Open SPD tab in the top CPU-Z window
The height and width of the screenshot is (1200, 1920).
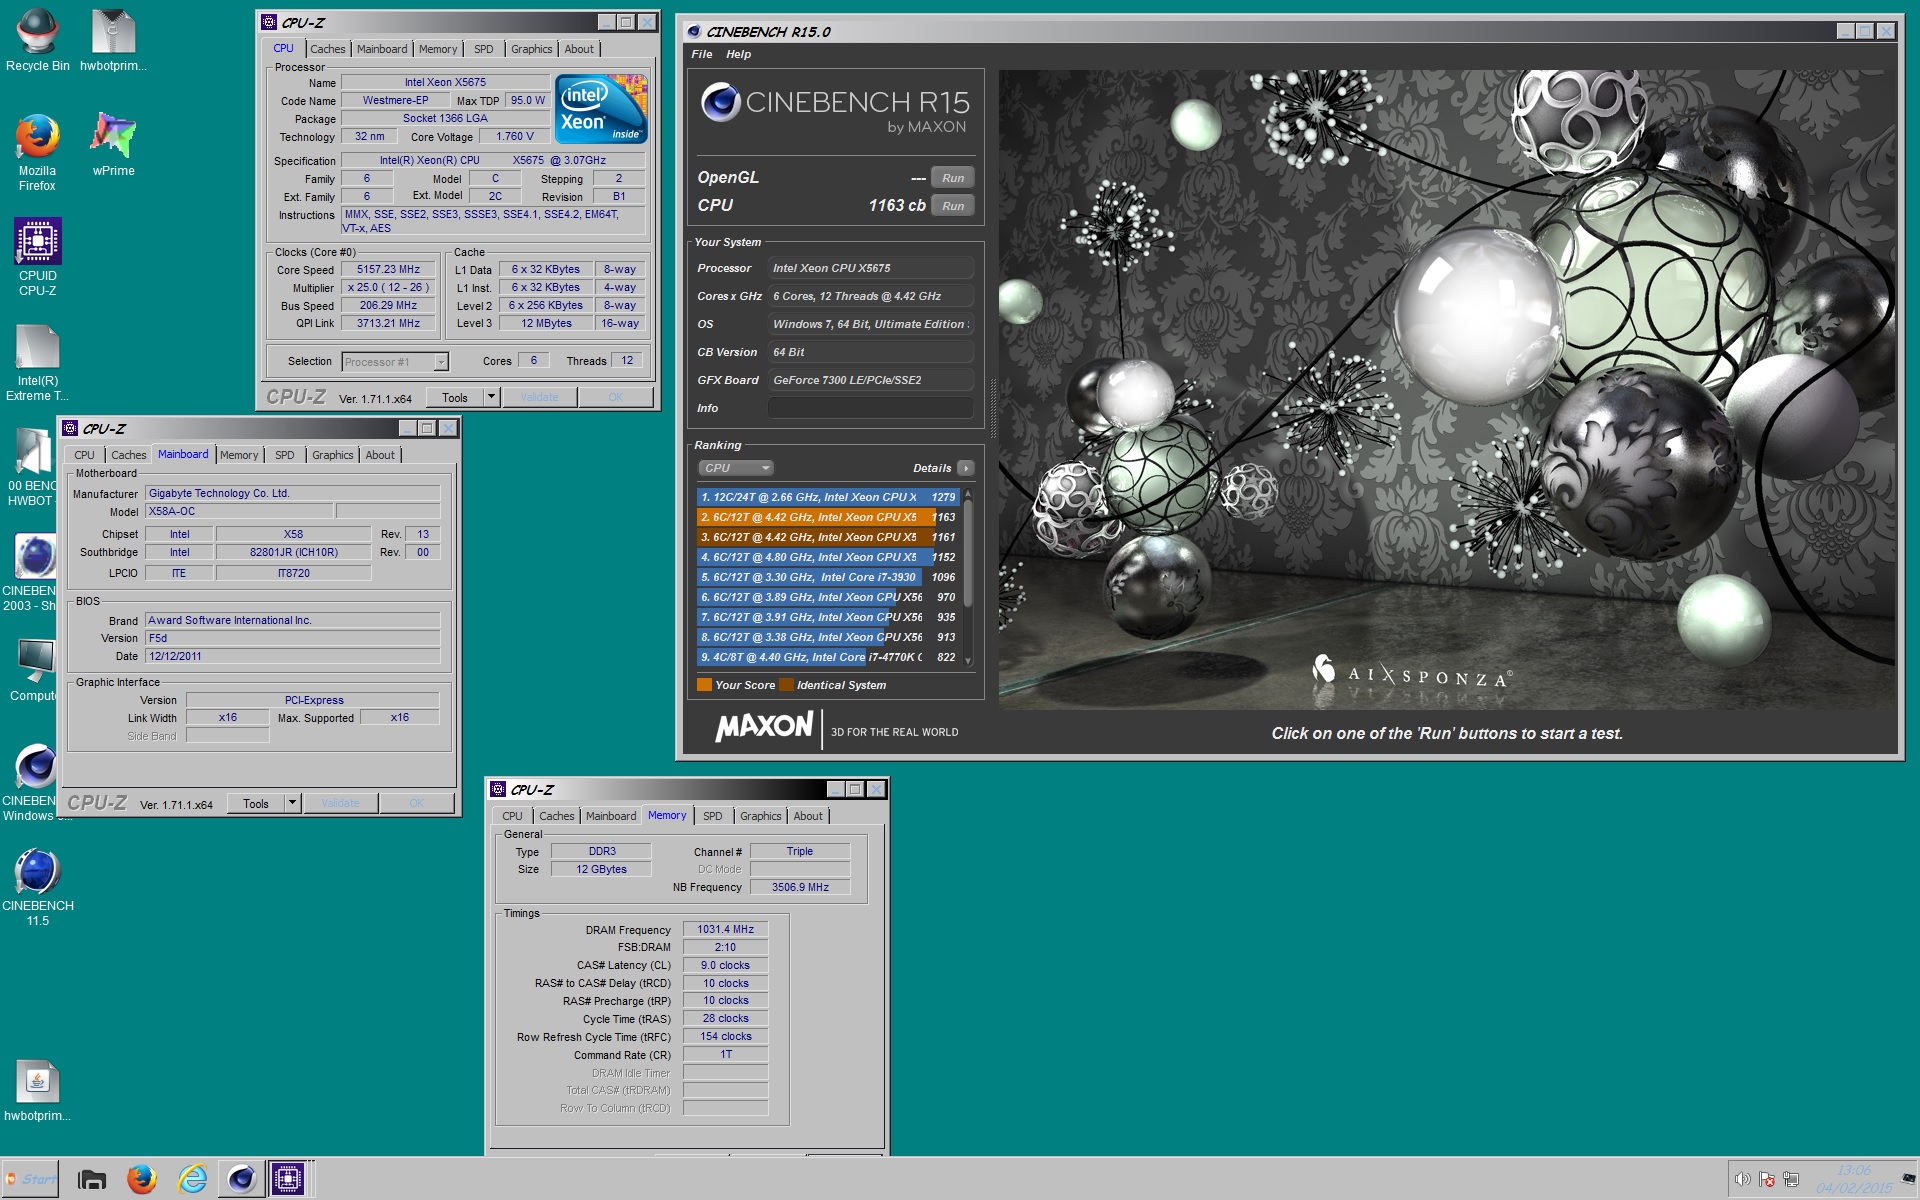pyautogui.click(x=484, y=49)
